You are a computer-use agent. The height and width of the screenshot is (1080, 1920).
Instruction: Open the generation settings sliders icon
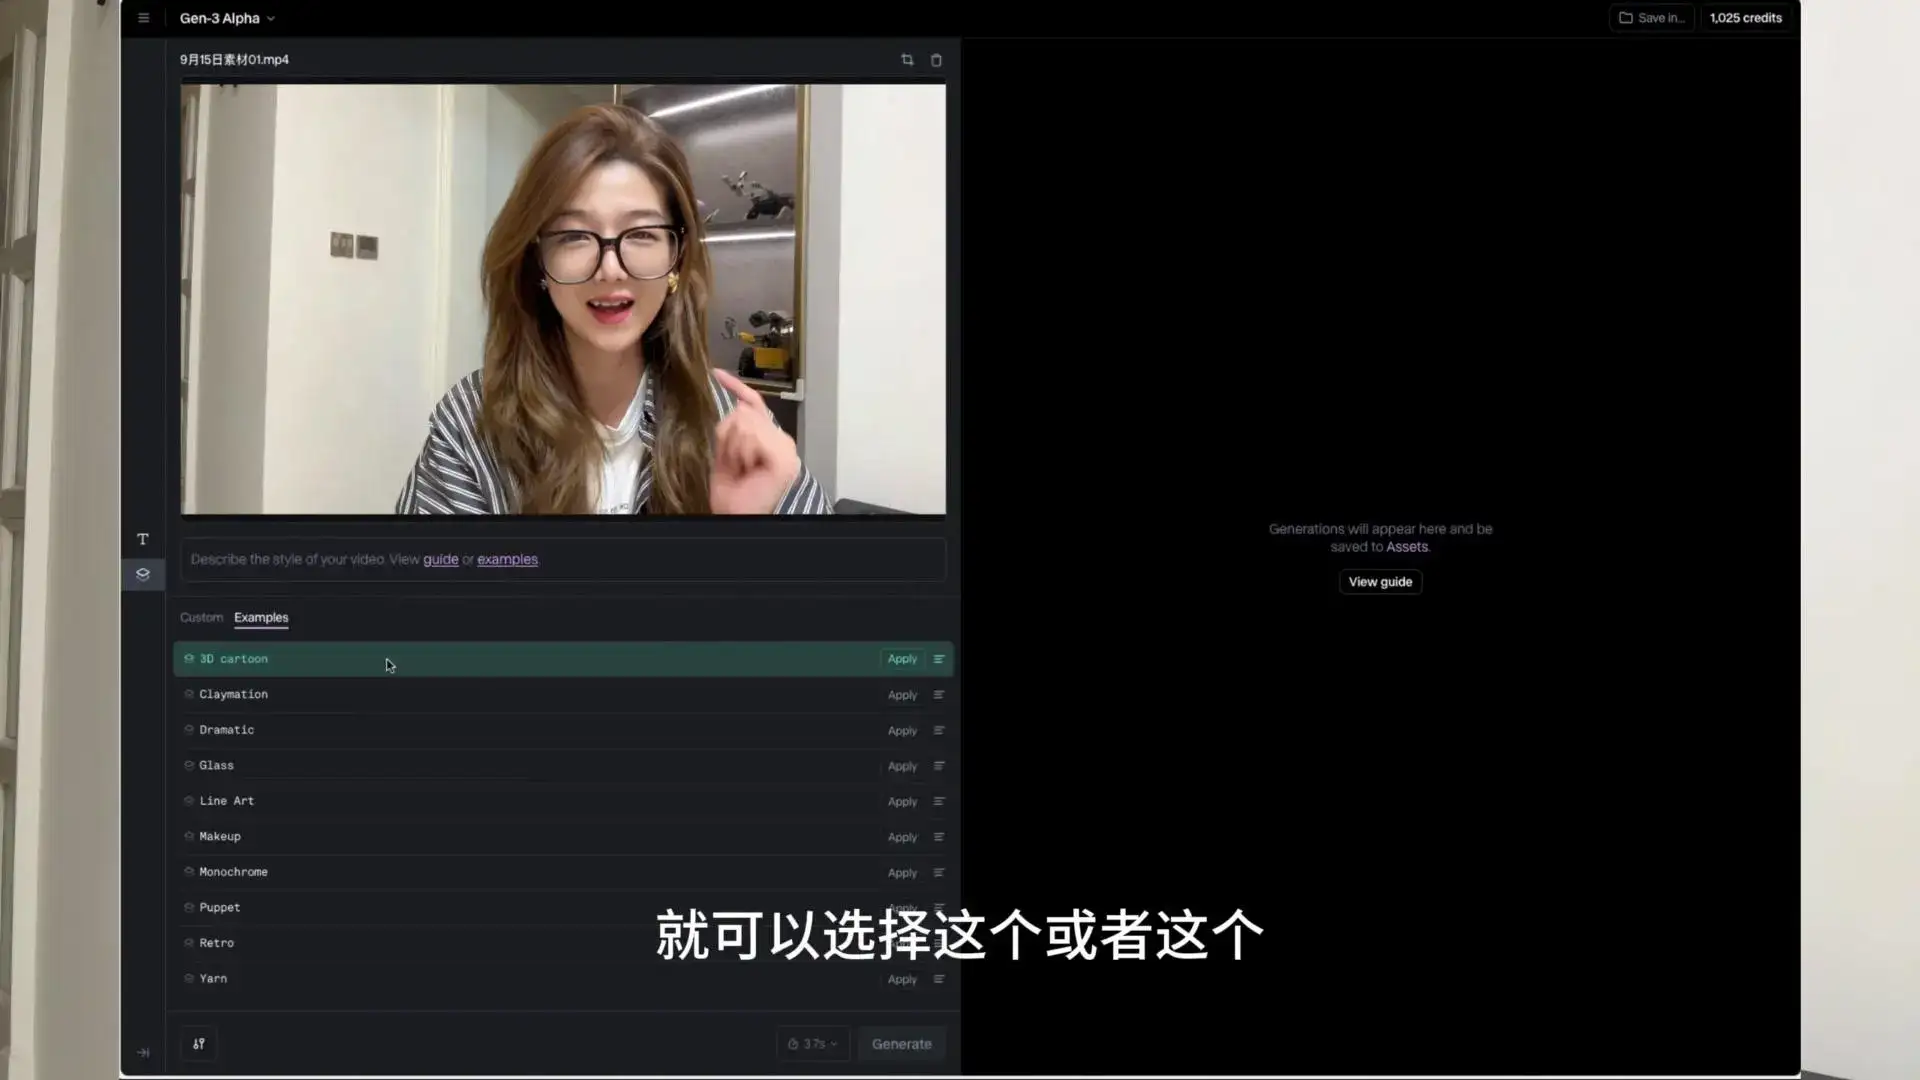(x=197, y=1042)
